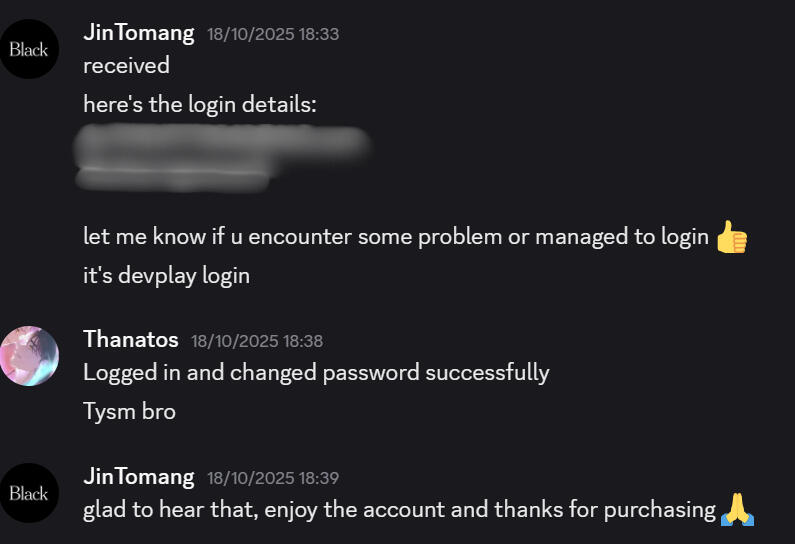The width and height of the screenshot is (795, 544).
Task: Select the "received" message
Action: pos(126,66)
